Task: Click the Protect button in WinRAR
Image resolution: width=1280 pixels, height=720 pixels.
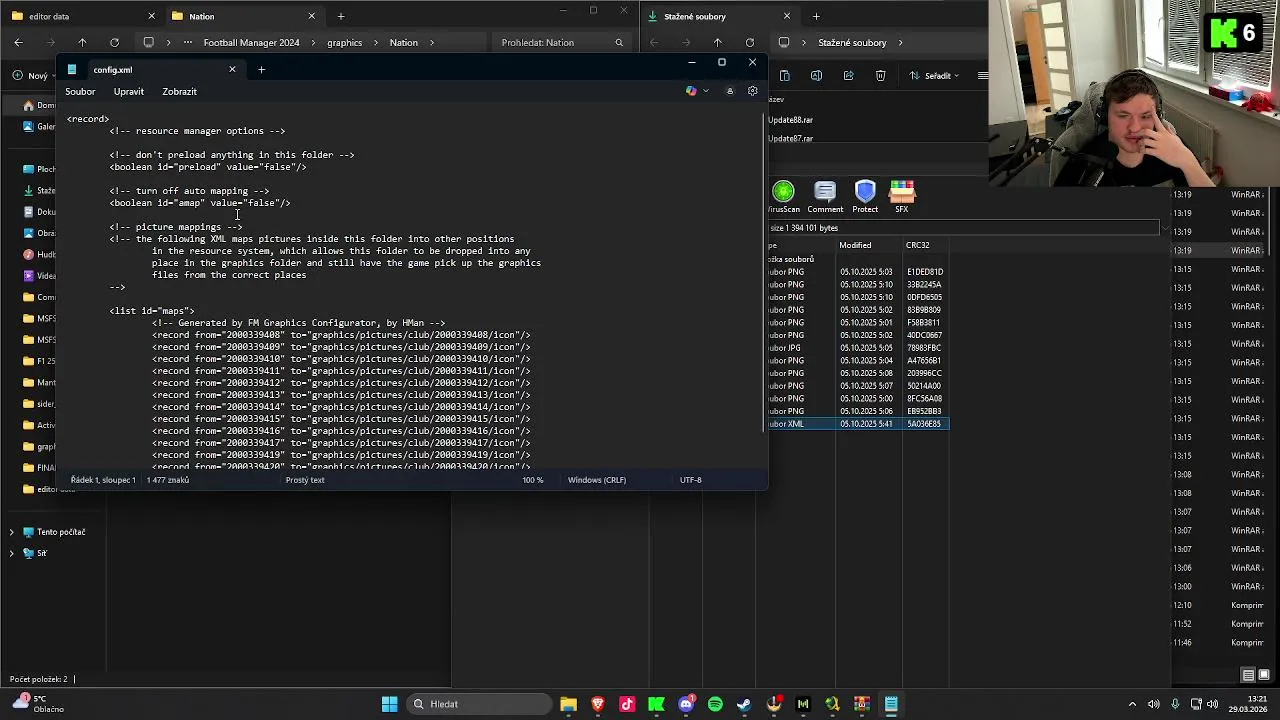Action: pos(865,196)
